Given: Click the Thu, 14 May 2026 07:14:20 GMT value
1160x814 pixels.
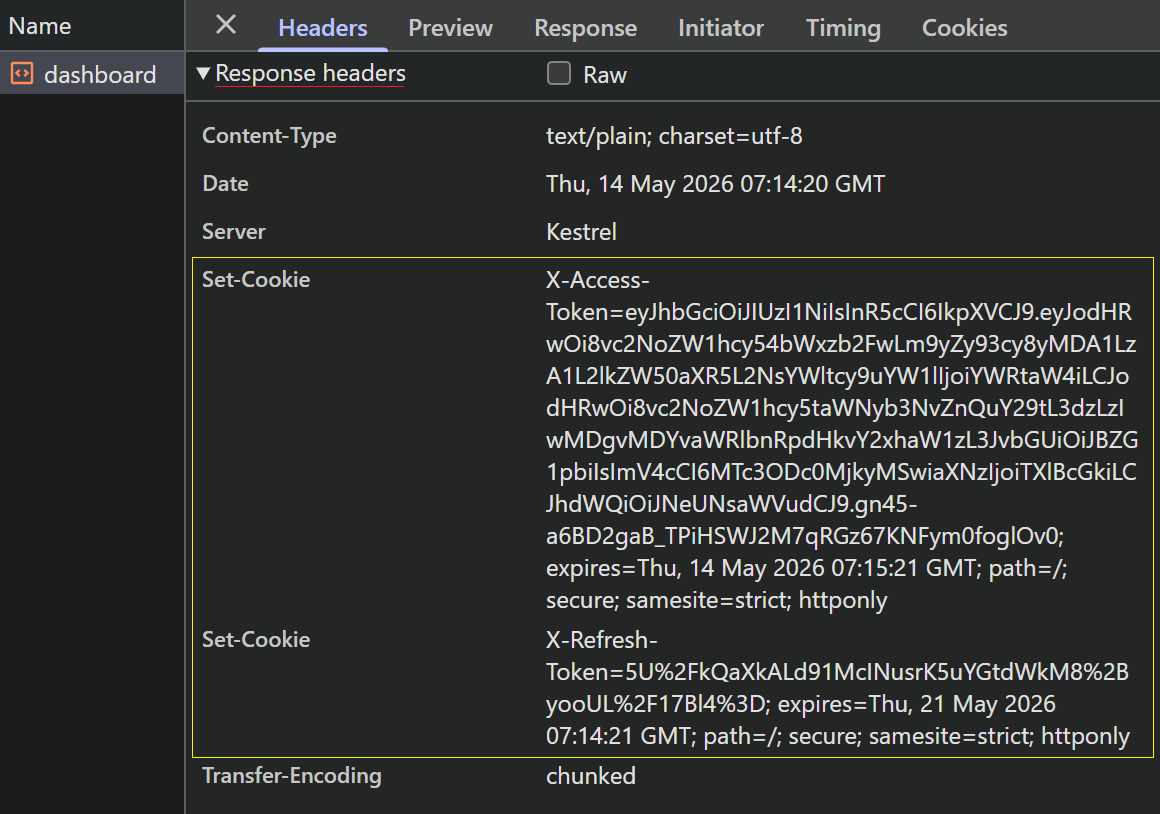Looking at the screenshot, I should (x=715, y=184).
